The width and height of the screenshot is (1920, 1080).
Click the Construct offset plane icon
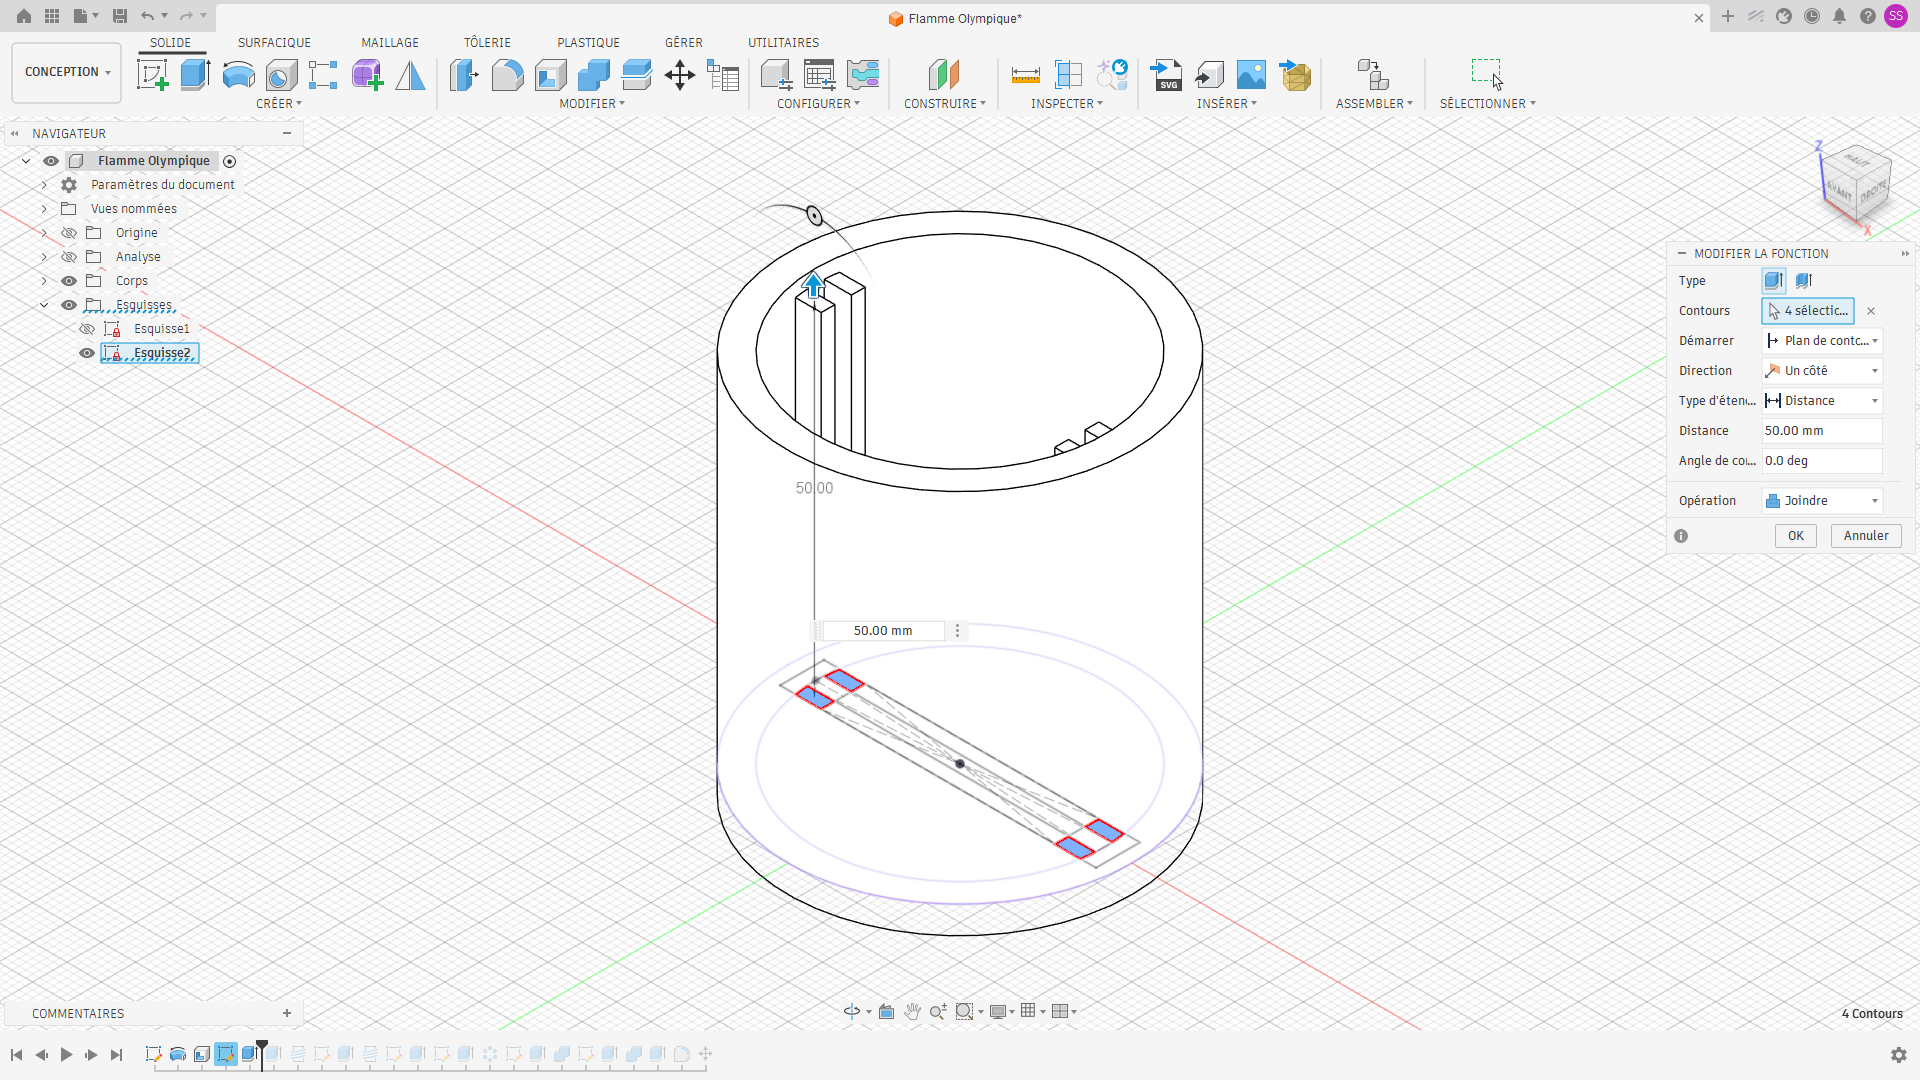click(943, 75)
